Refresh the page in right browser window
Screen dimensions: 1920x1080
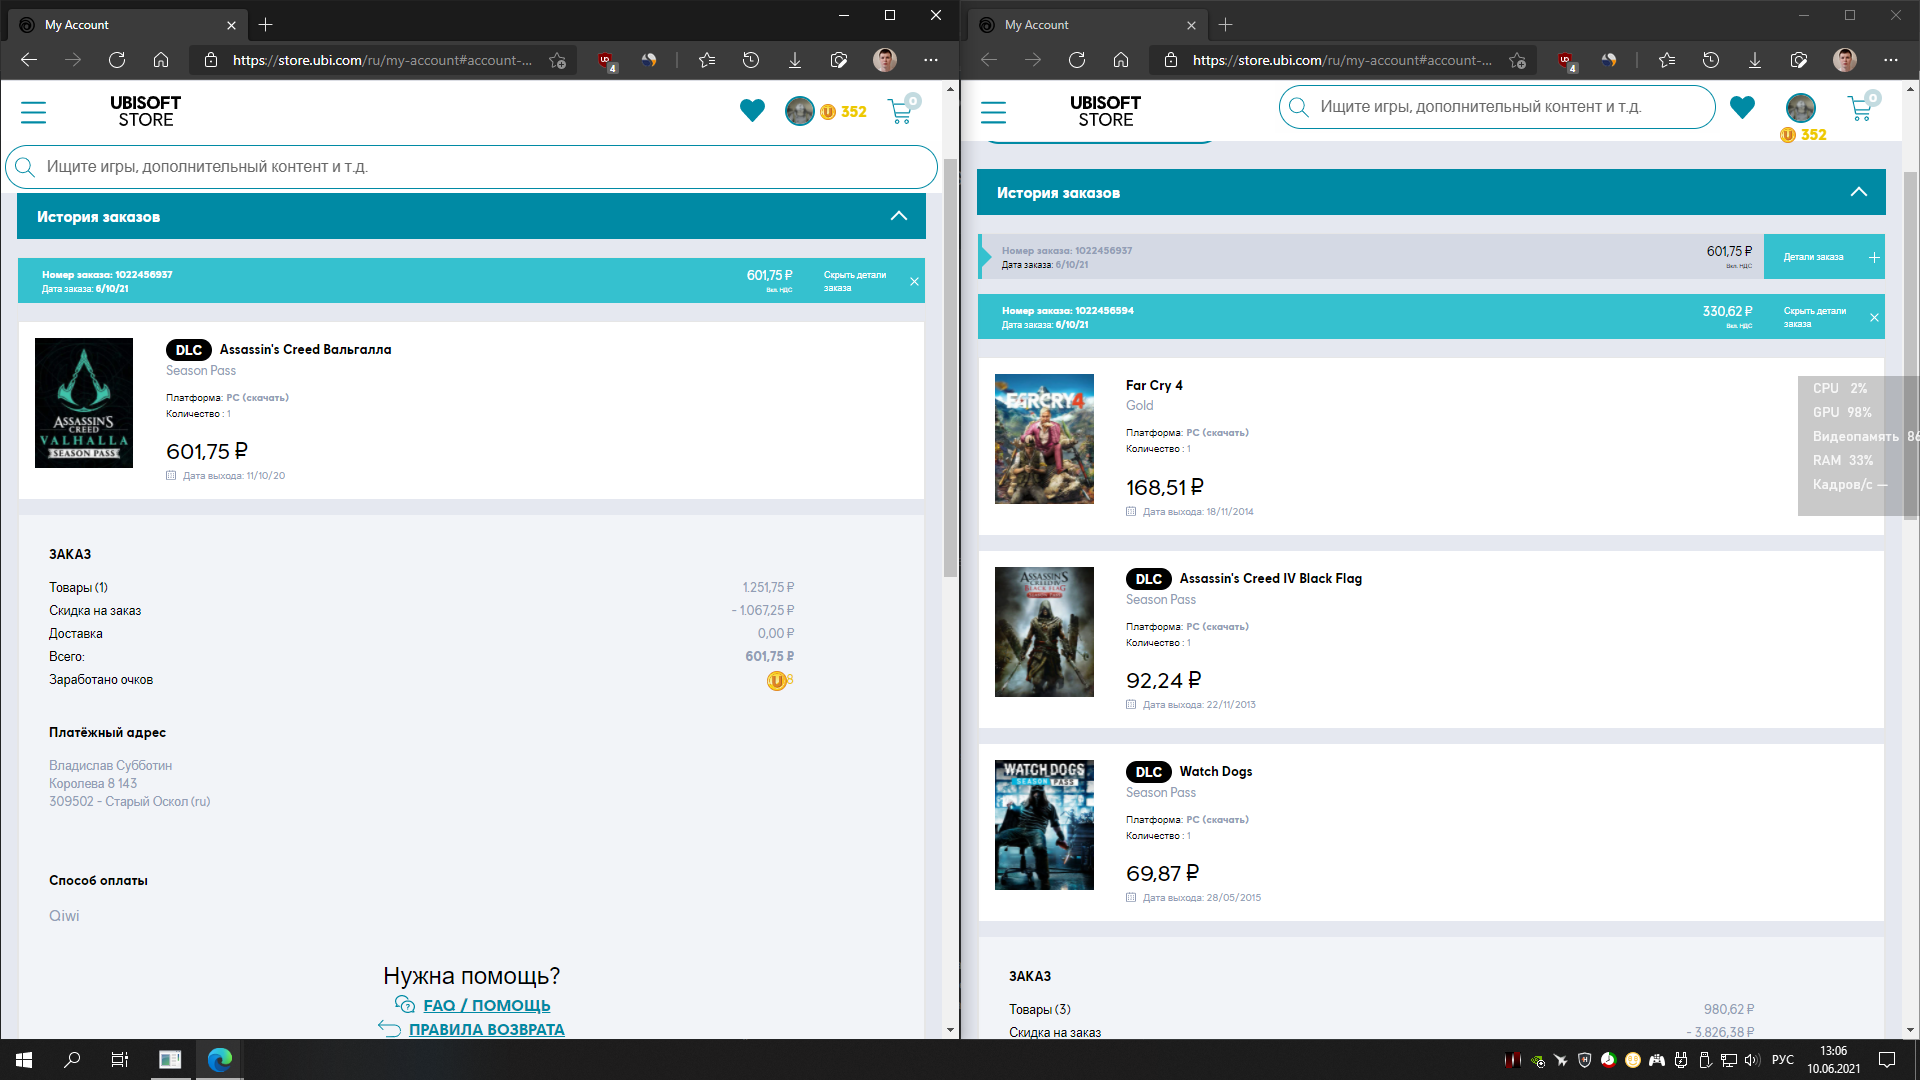click(x=1077, y=60)
